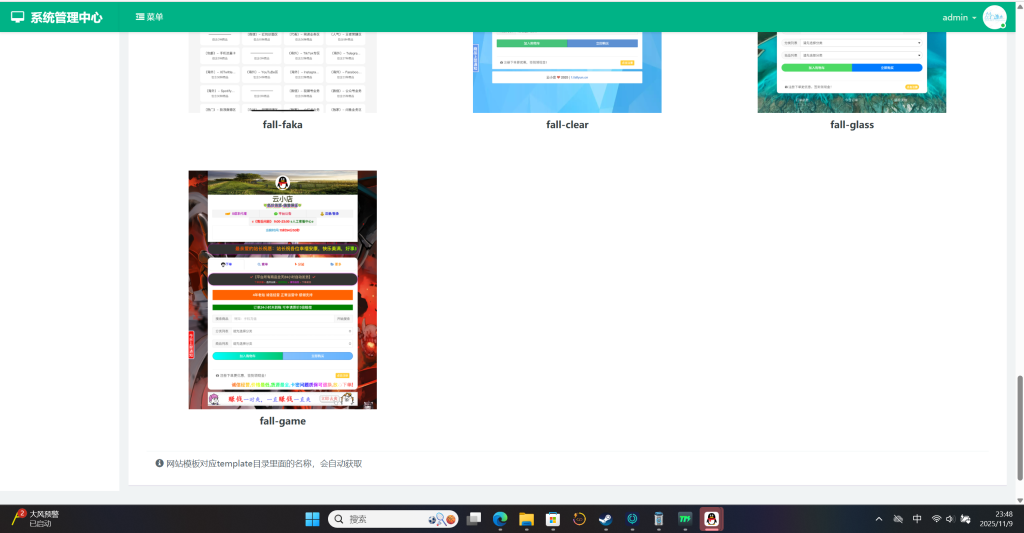
Task: Open Steam from taskbar
Action: pos(605,519)
